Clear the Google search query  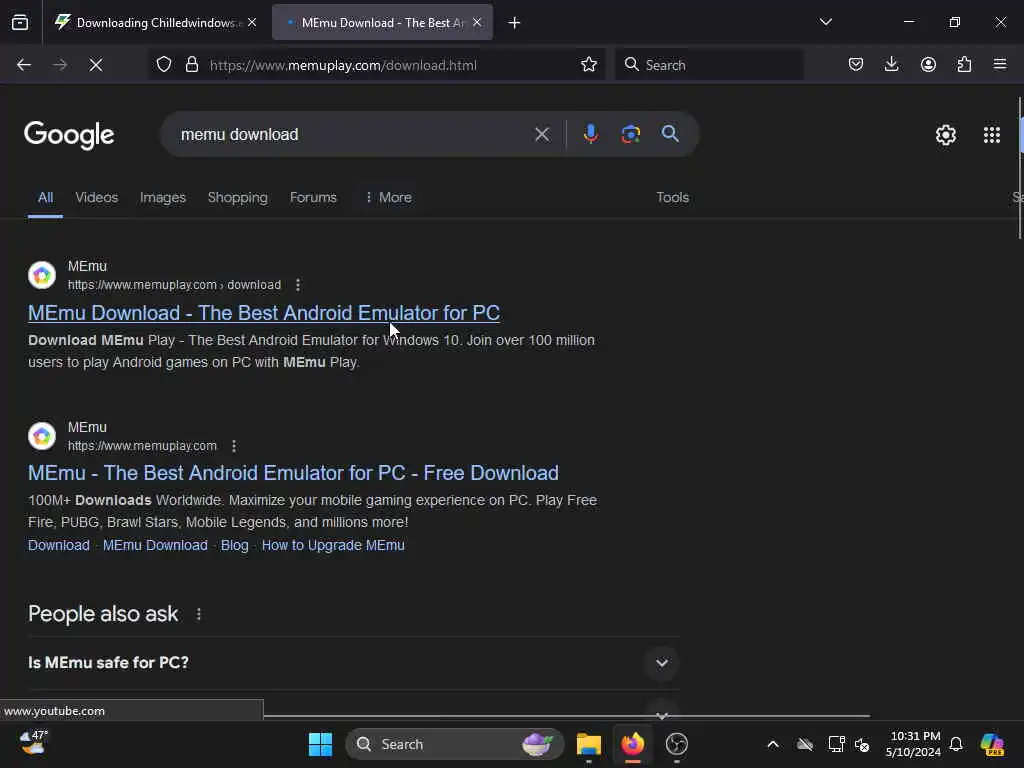[542, 135]
